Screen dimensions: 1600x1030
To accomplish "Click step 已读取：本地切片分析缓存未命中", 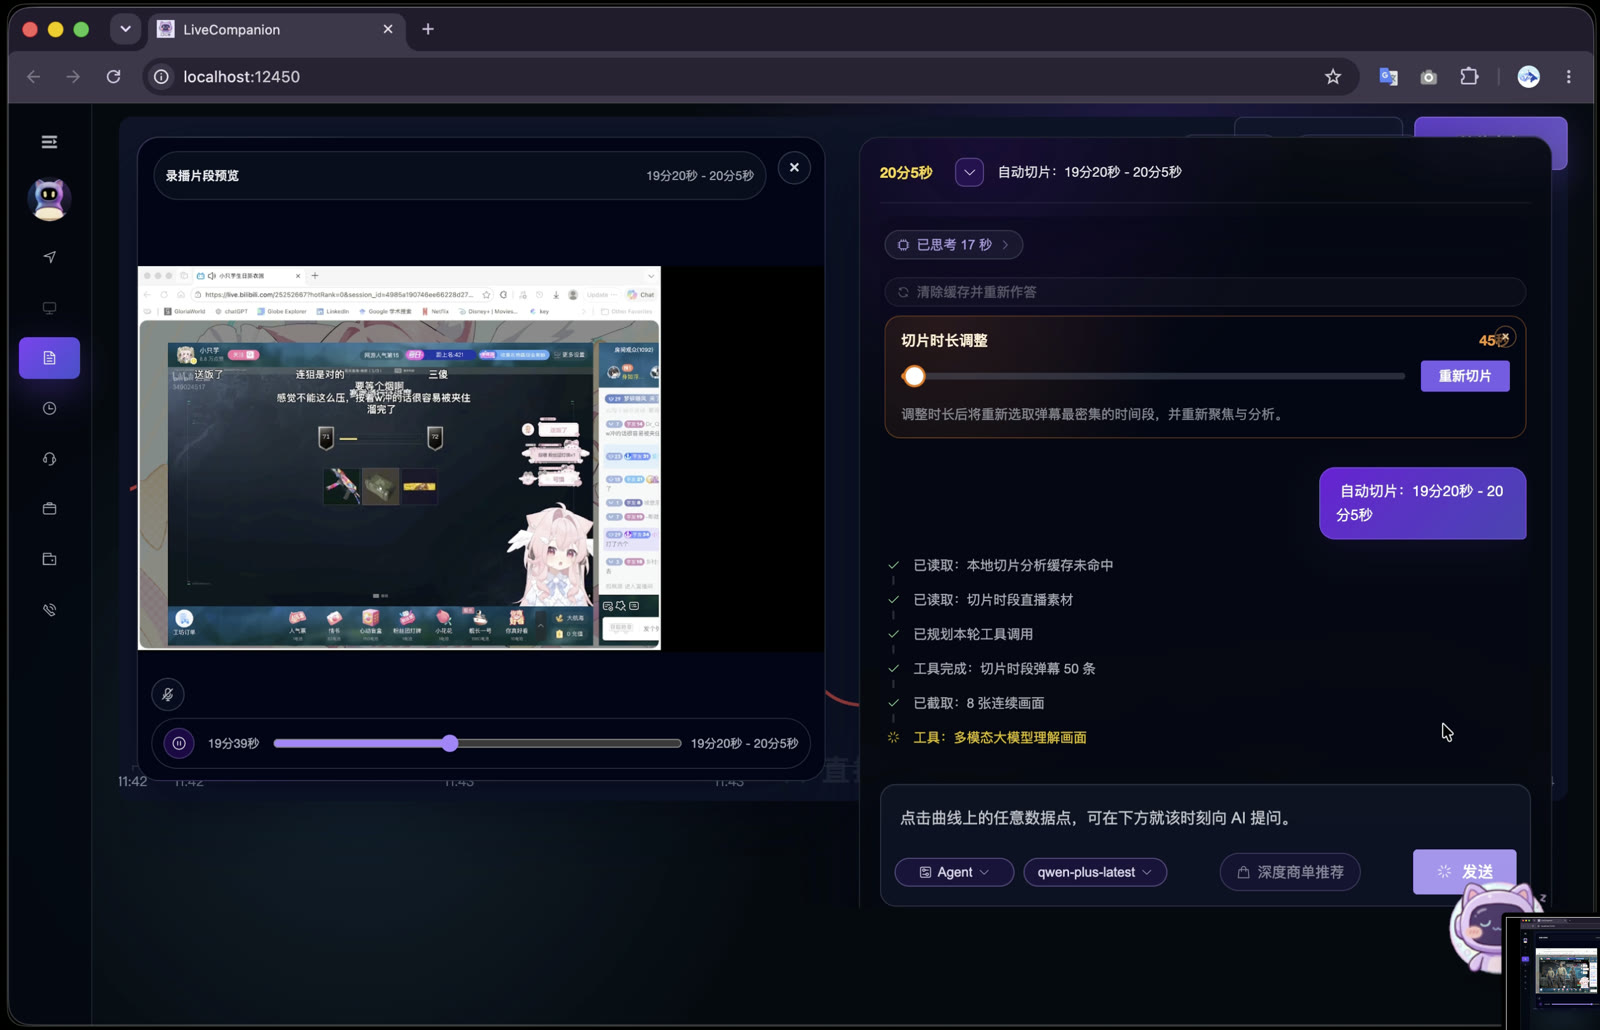I will (x=1013, y=565).
